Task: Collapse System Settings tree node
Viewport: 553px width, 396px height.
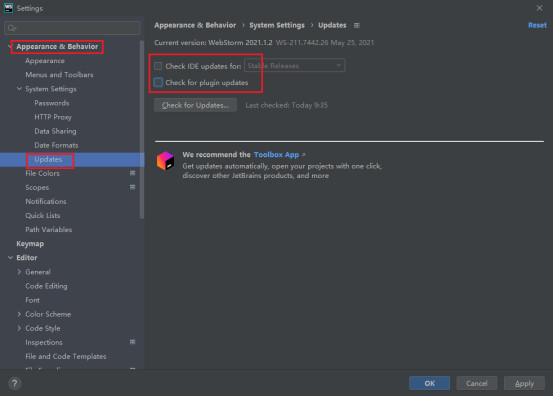Action: pyautogui.click(x=19, y=89)
